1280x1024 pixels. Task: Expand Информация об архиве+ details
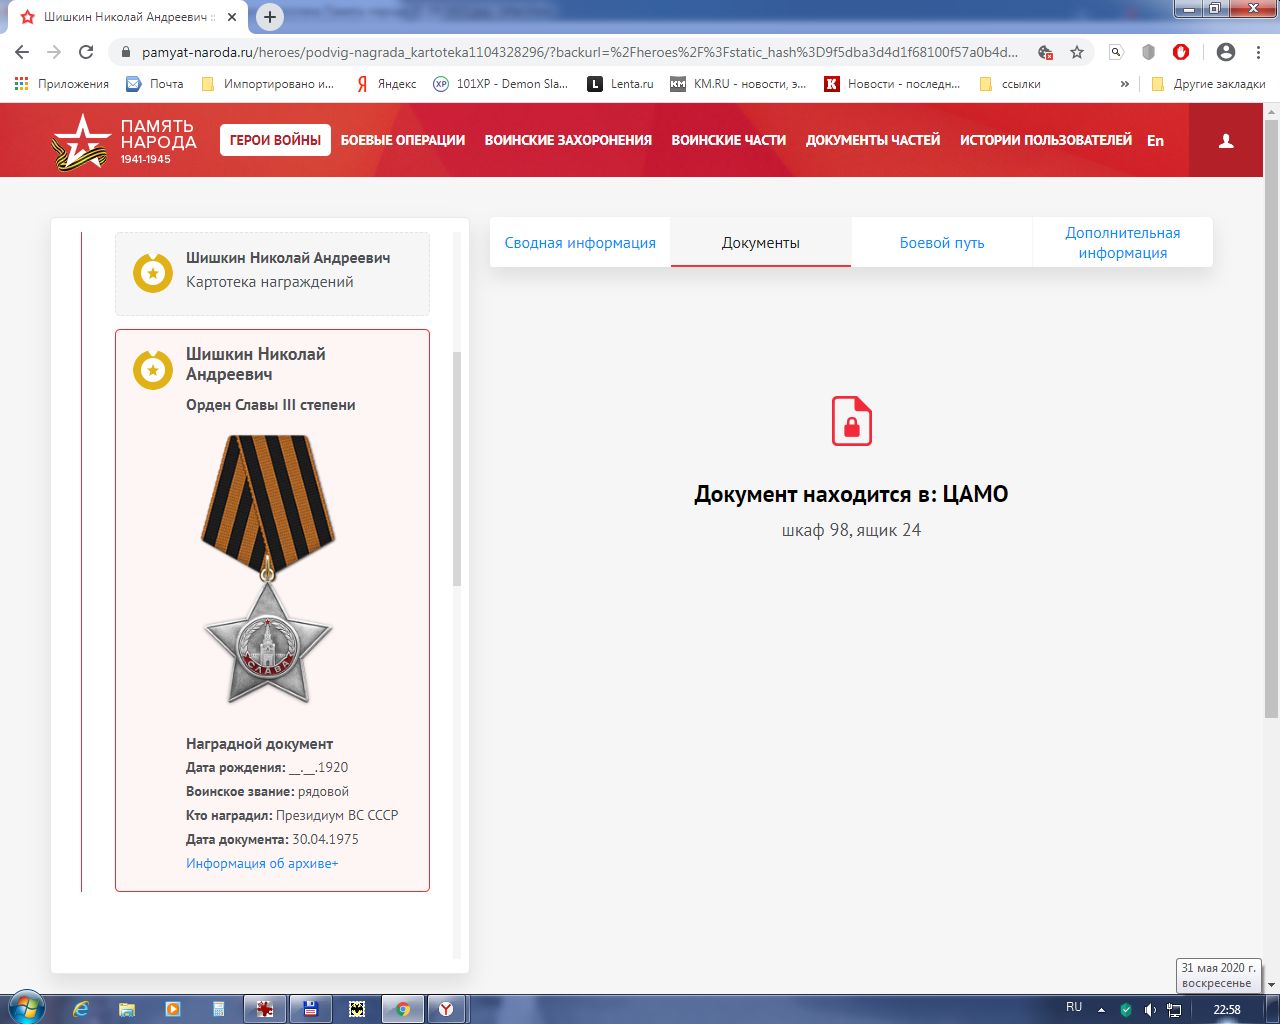[x=262, y=863]
